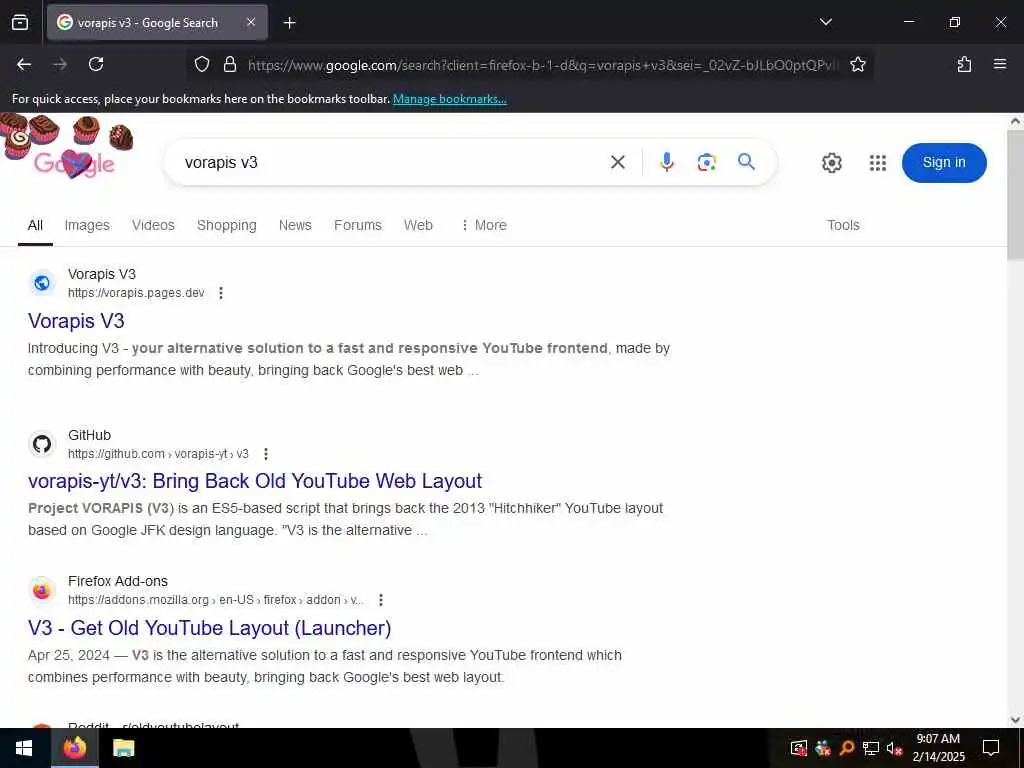
Task: Submit search with magnifier icon
Action: pos(746,161)
